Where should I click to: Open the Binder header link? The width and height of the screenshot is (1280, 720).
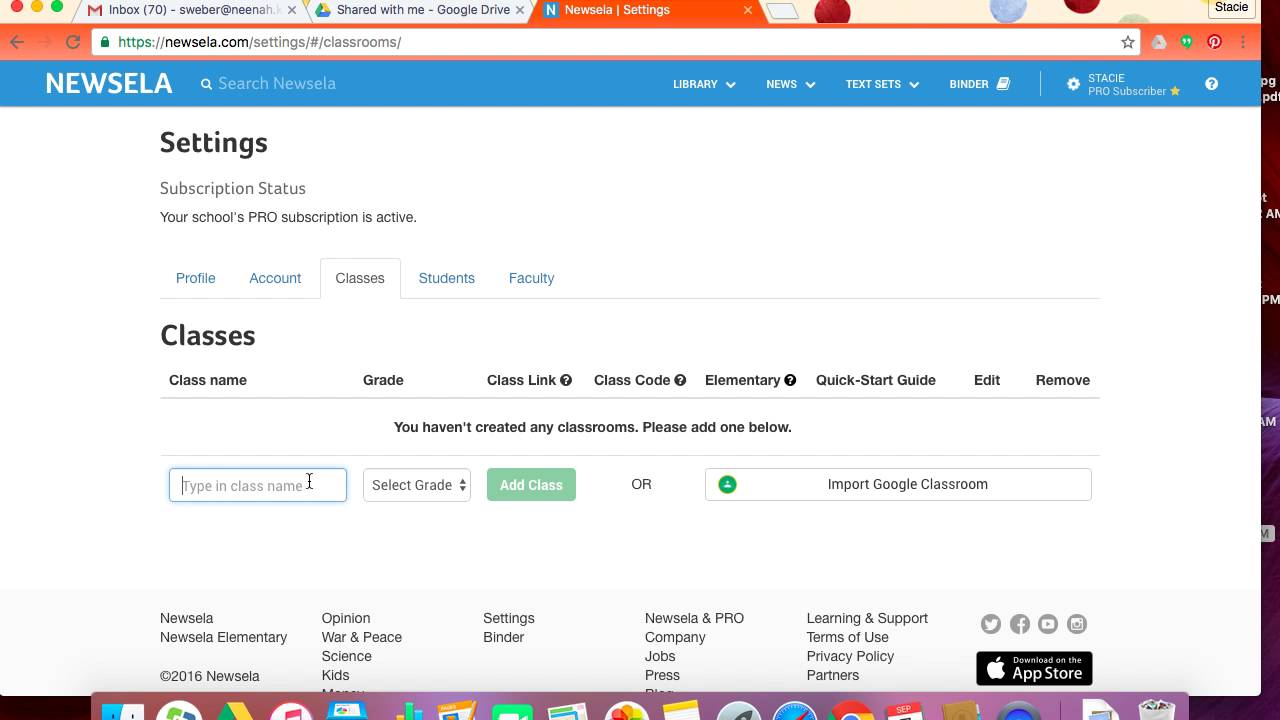(980, 84)
